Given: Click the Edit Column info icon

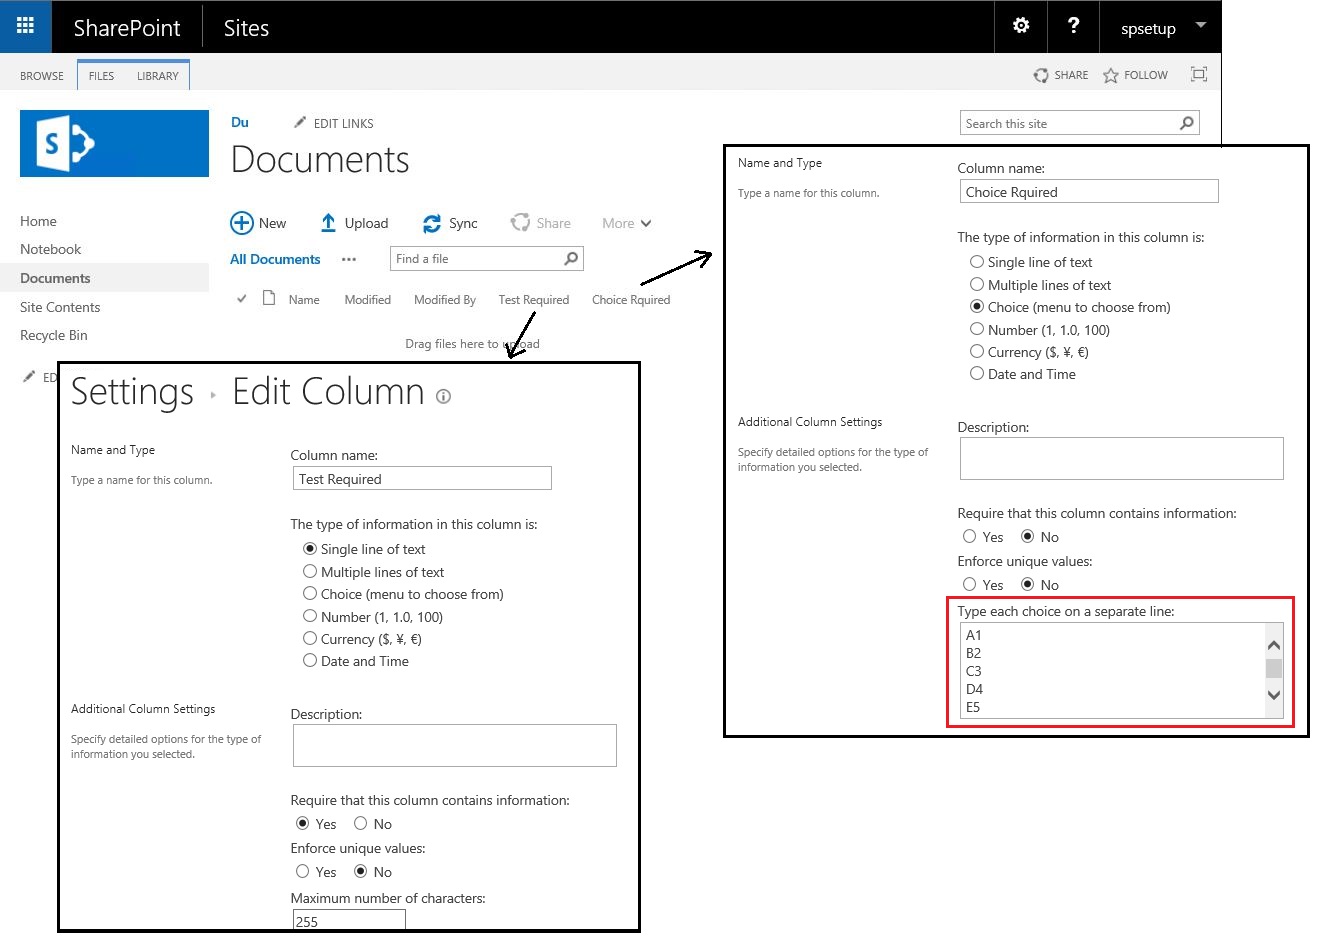Looking at the screenshot, I should click(x=444, y=396).
